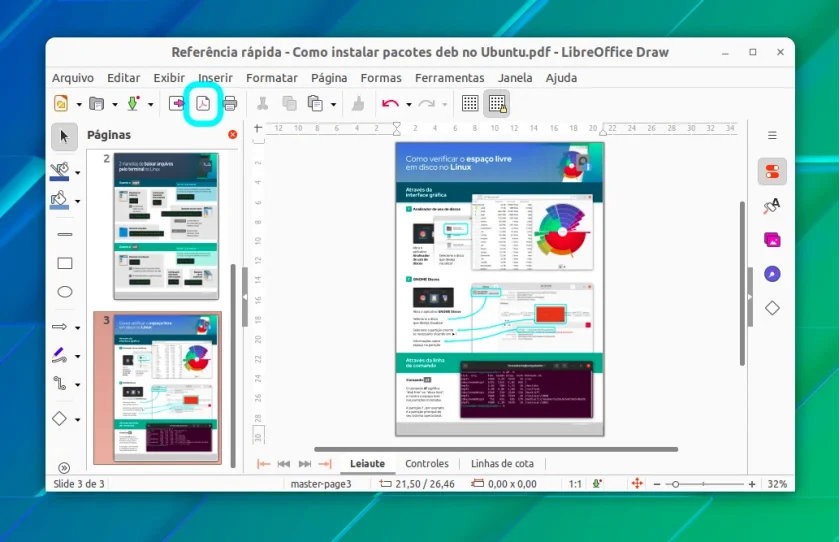Image resolution: width=840 pixels, height=542 pixels.
Task: Open the Shapes sidebar deck
Action: pos(772,308)
